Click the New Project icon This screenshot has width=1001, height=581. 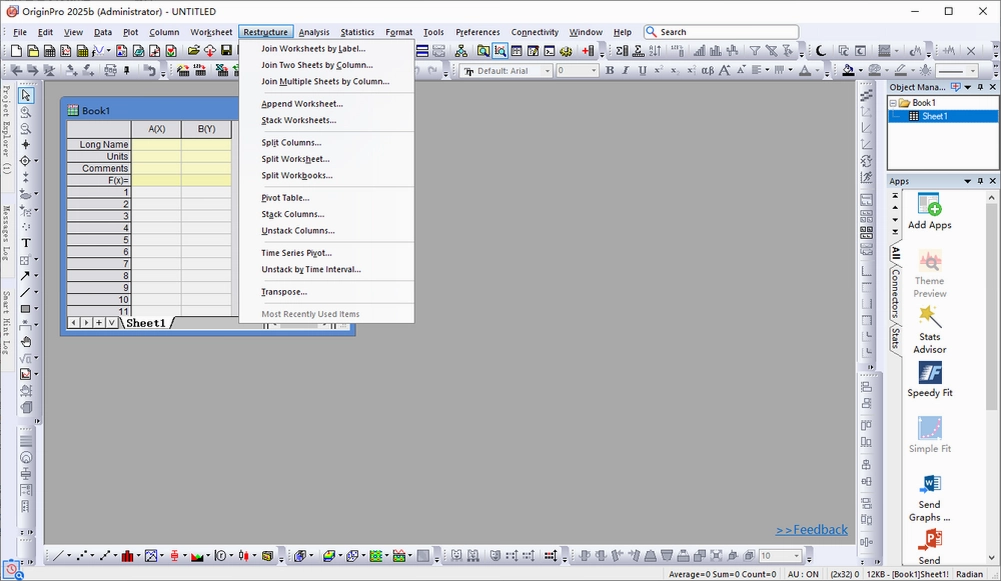tap(17, 50)
